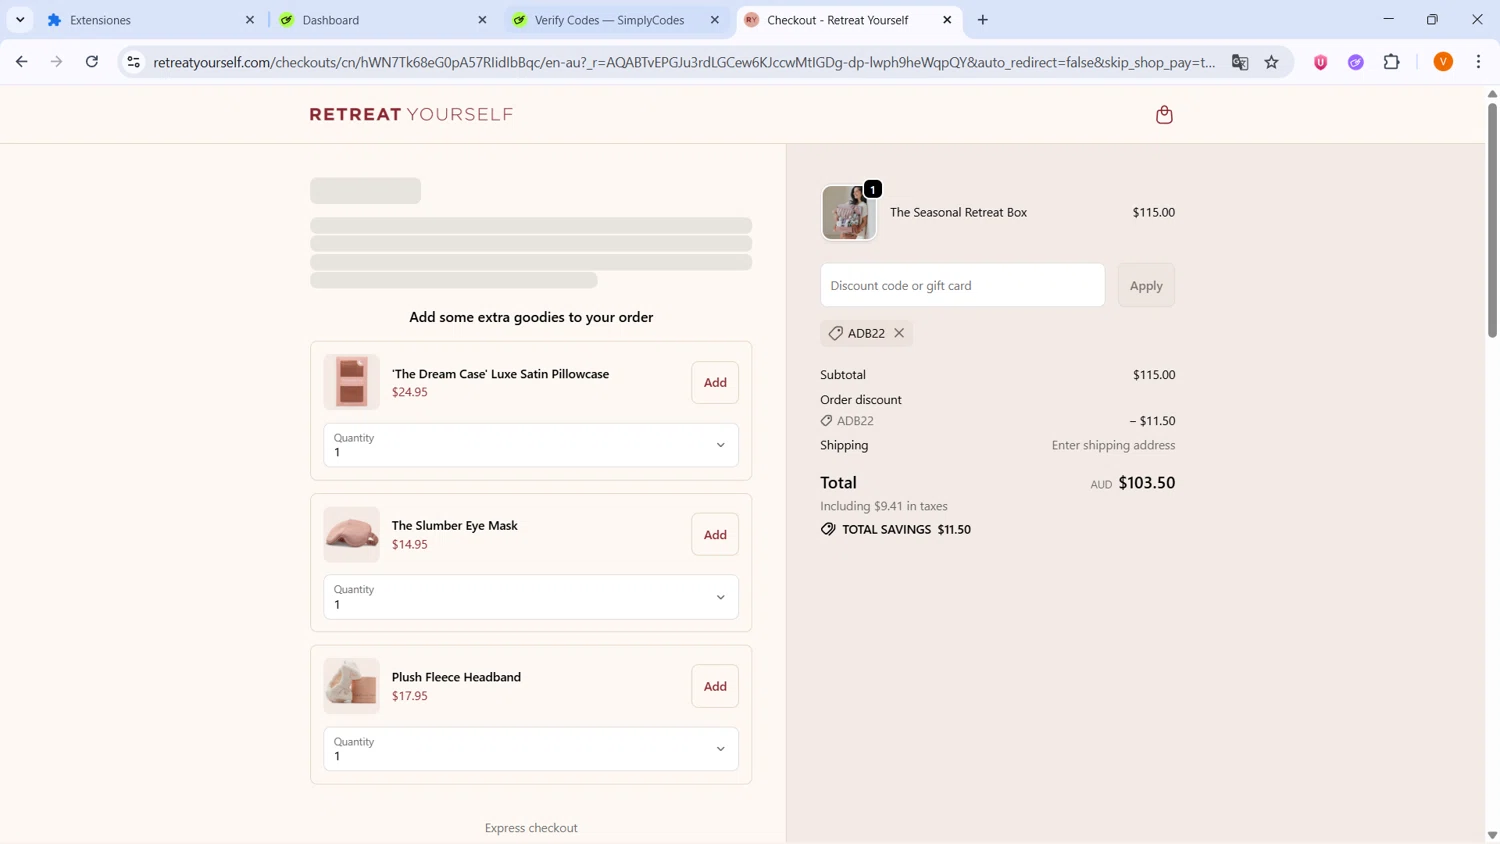Add the Dream Case Satin Pillowcase
Screen dimensions: 1500x844
tap(715, 383)
